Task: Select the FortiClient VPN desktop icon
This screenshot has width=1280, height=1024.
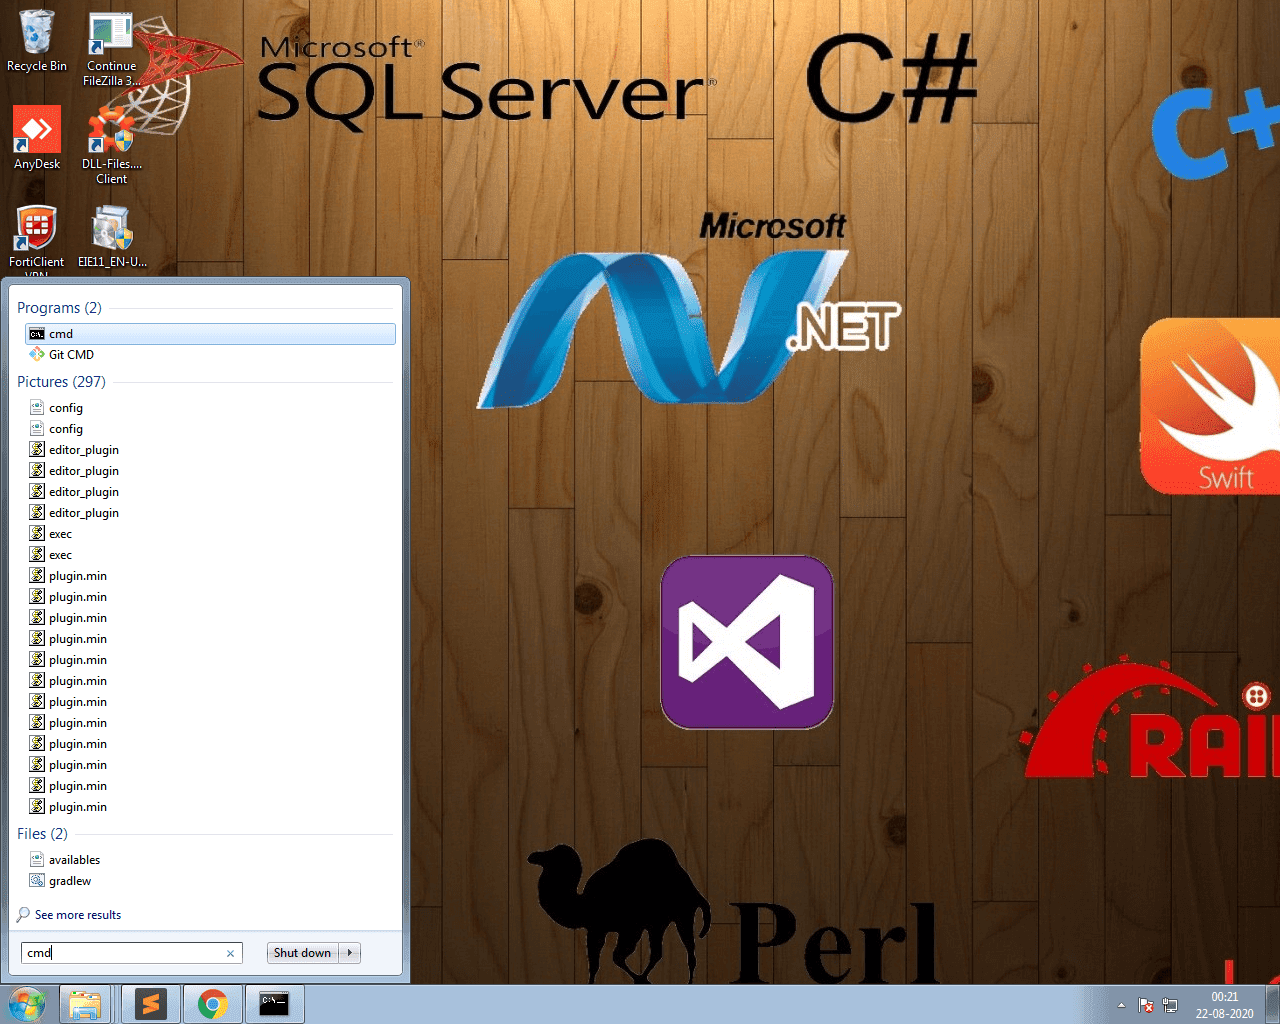Action: 37,240
